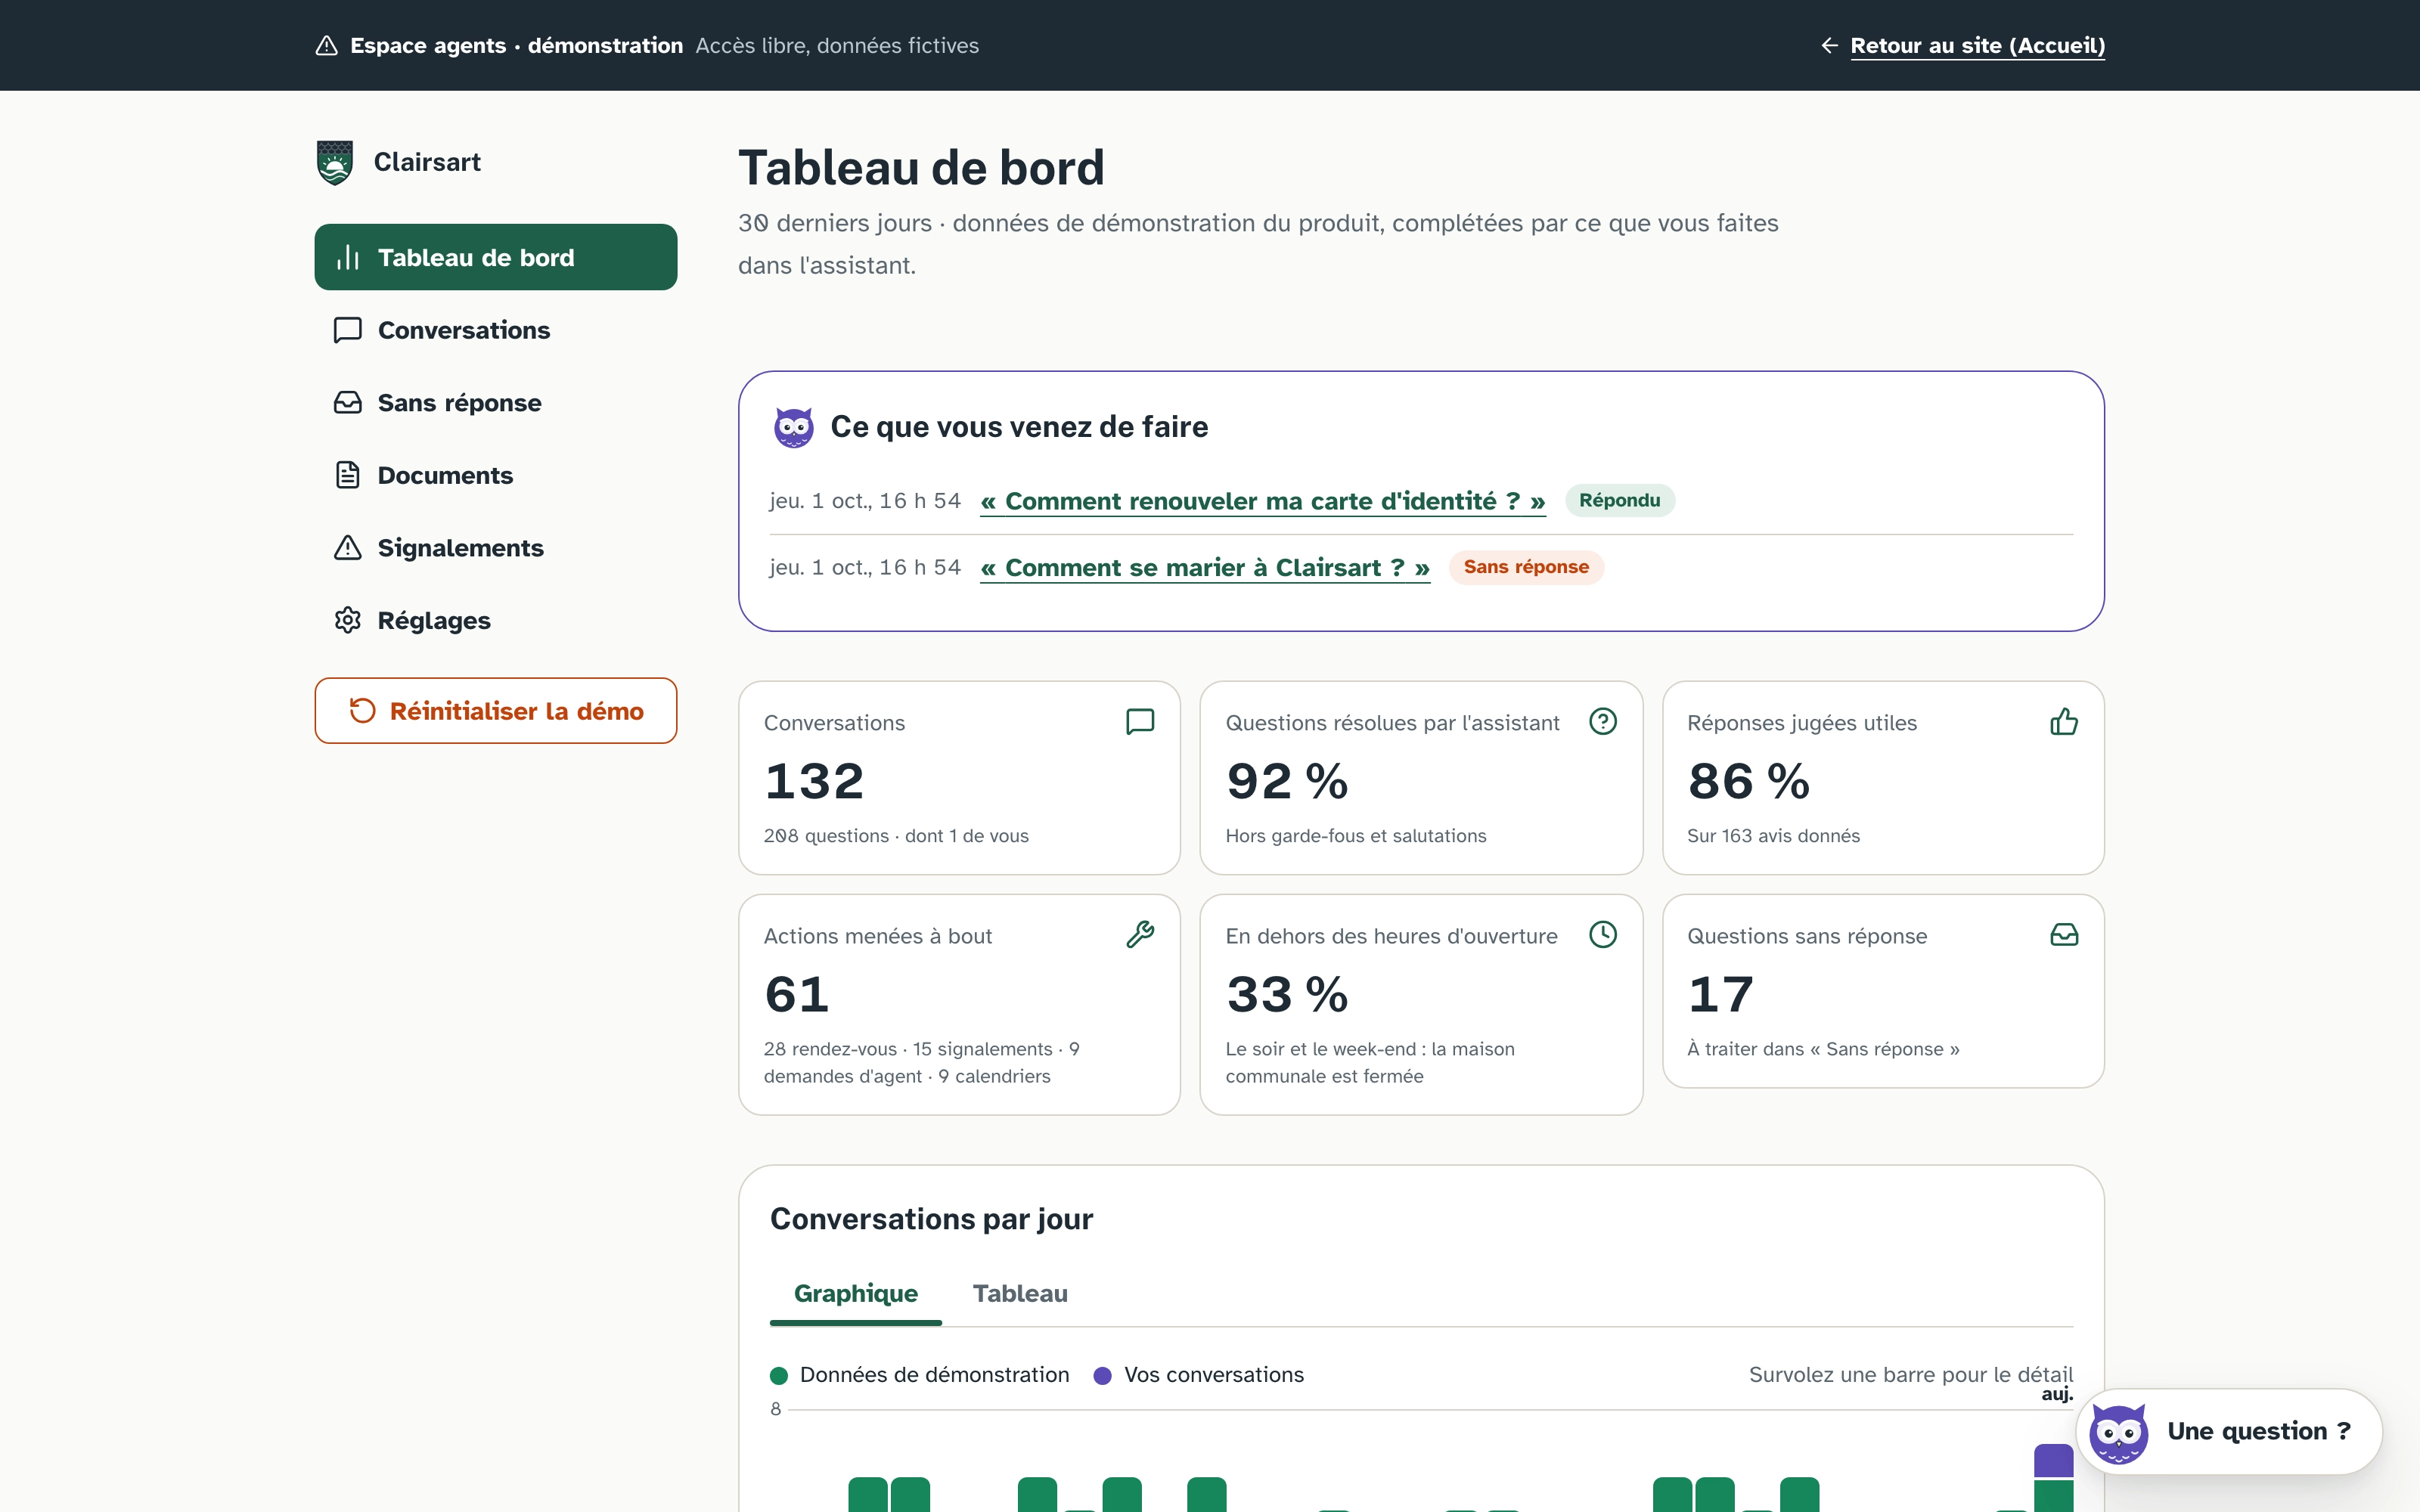Select the Graphique tab

pos(856,1294)
